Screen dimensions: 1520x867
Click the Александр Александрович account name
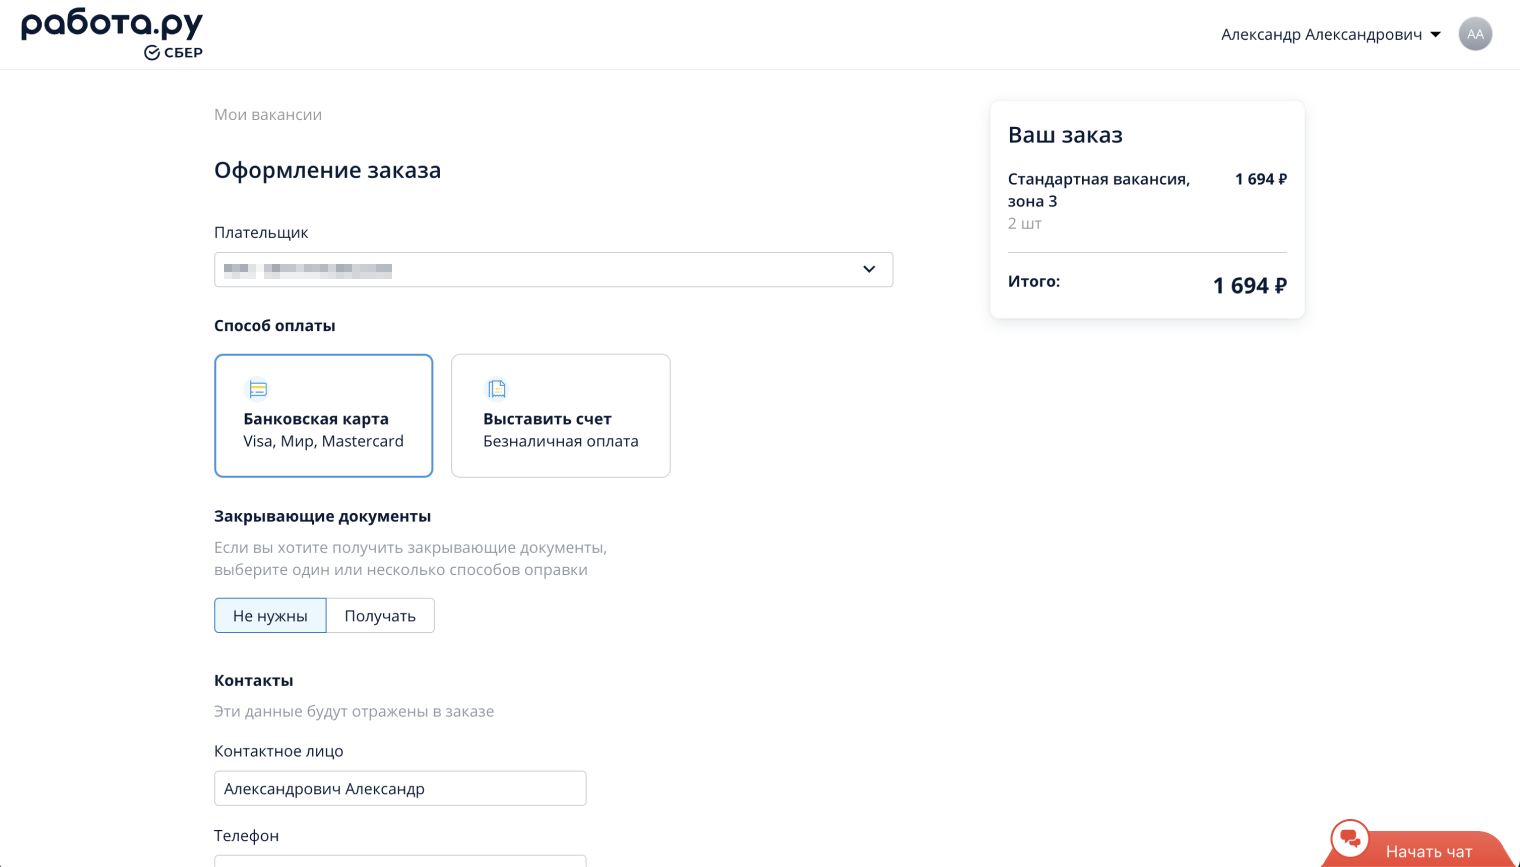[x=1321, y=35]
